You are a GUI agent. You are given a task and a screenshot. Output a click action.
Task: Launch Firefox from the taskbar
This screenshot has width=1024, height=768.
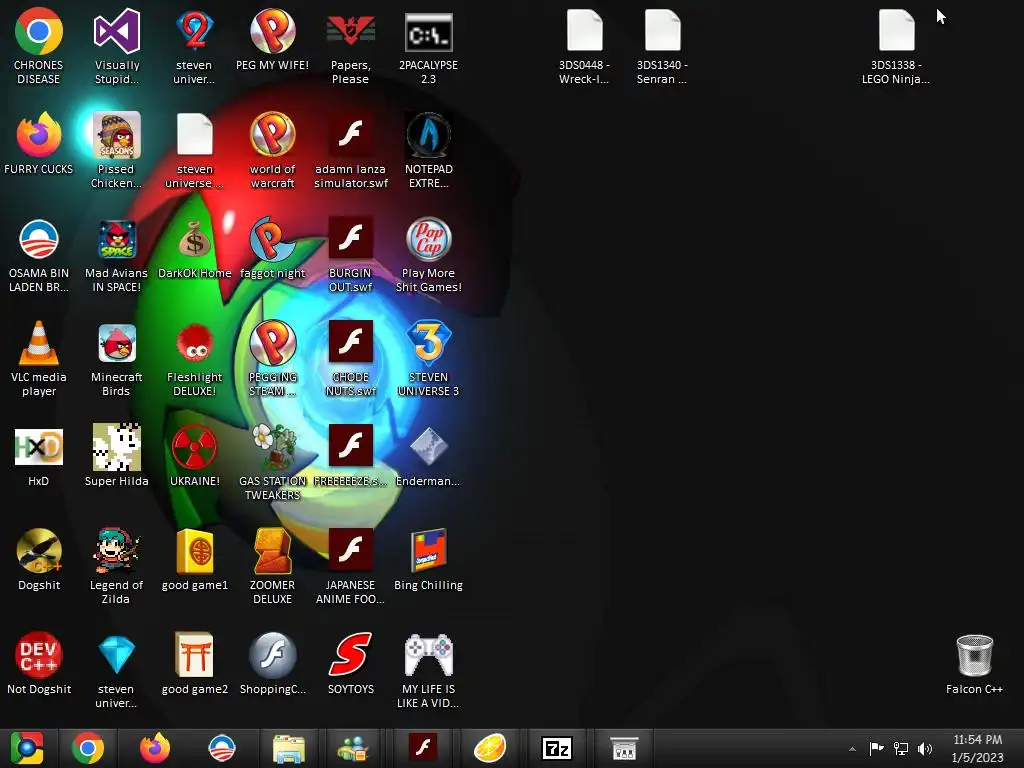155,748
